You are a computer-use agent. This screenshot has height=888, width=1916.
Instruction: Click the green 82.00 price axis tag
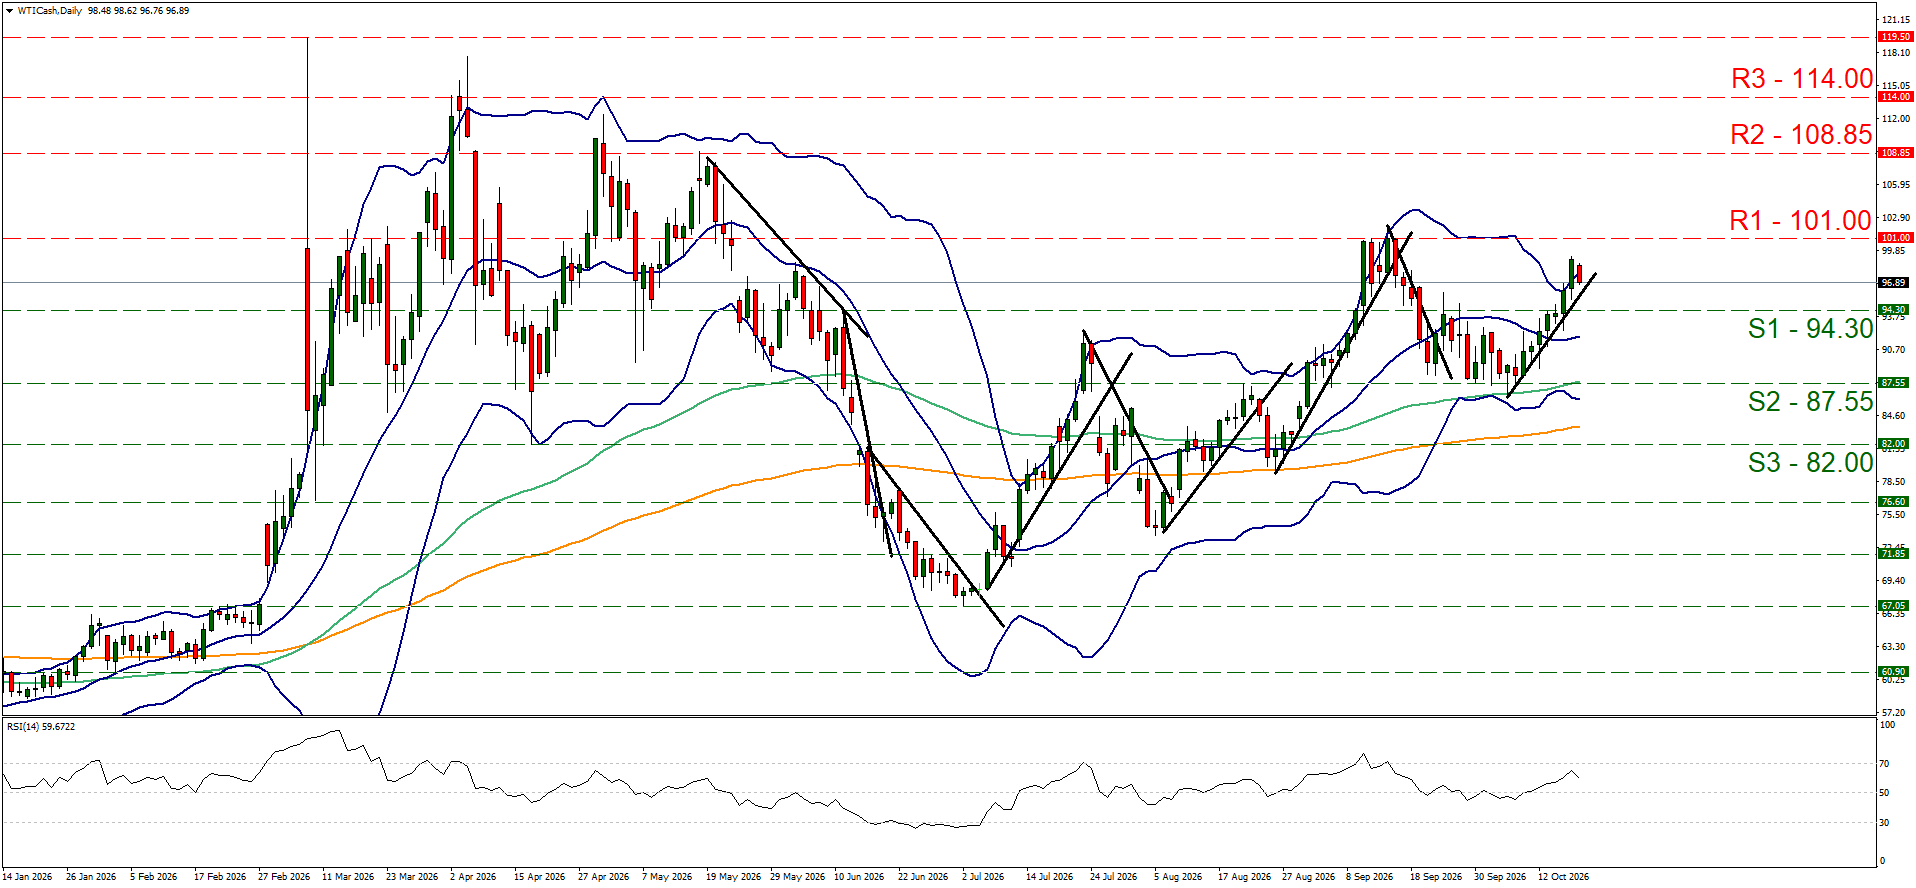point(1893,444)
